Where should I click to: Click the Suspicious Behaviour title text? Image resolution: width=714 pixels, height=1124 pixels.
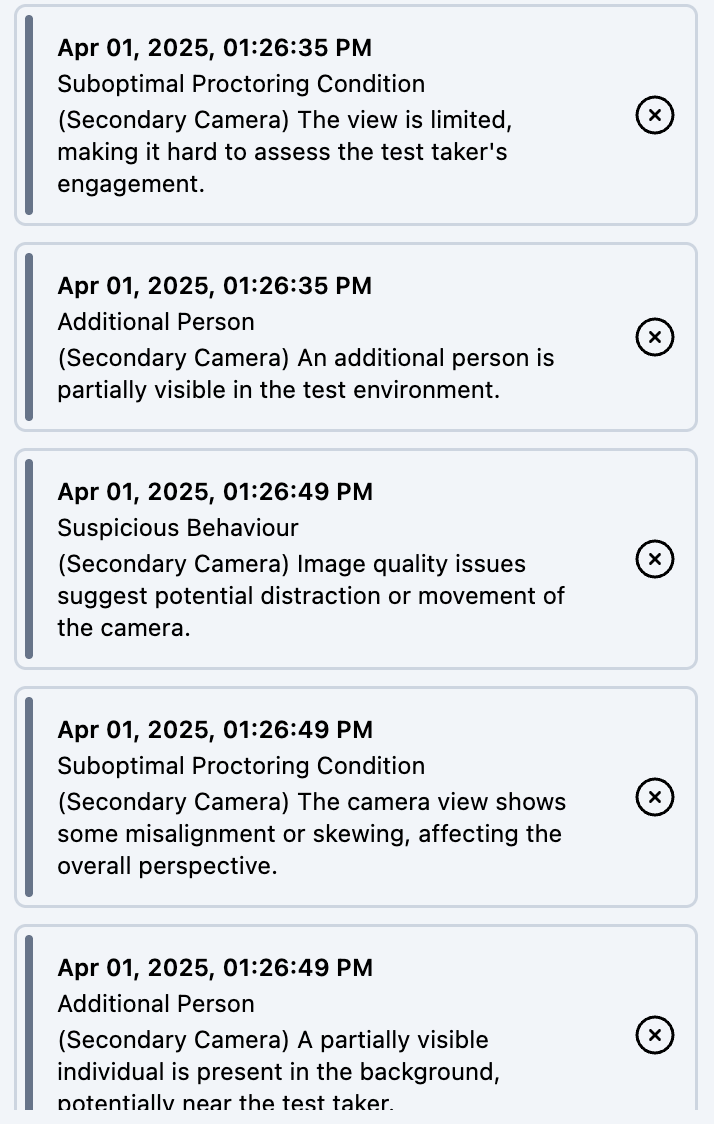(178, 528)
